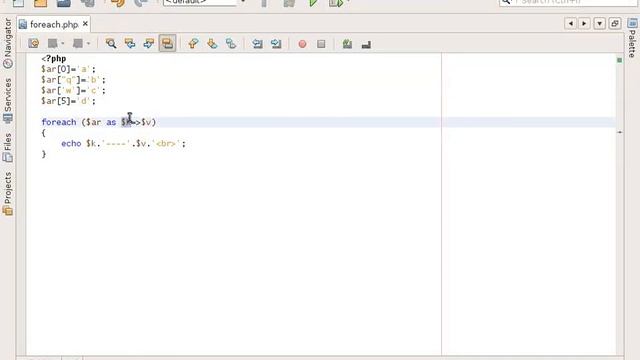Viewport: 640px width, 360px height.
Task: Open the project configuration default combo box
Action: pyautogui.click(x=204, y=2)
